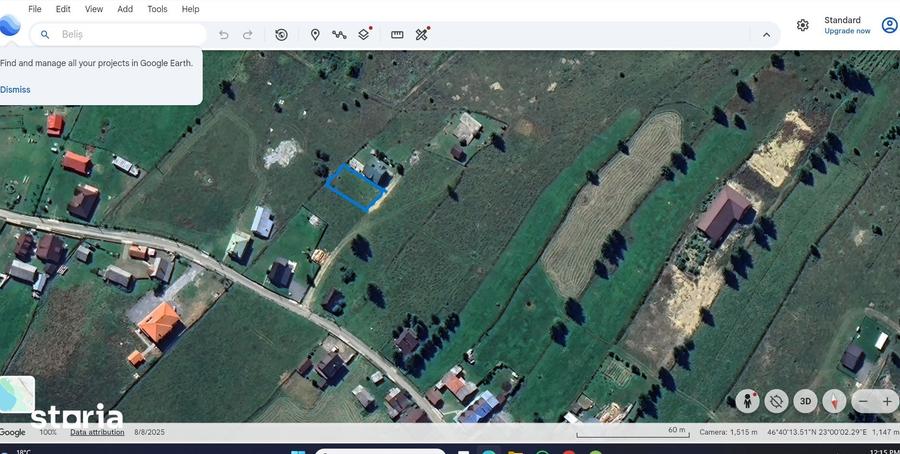This screenshot has height=454, width=900.
Task: Open the map layers icon
Action: click(364, 34)
